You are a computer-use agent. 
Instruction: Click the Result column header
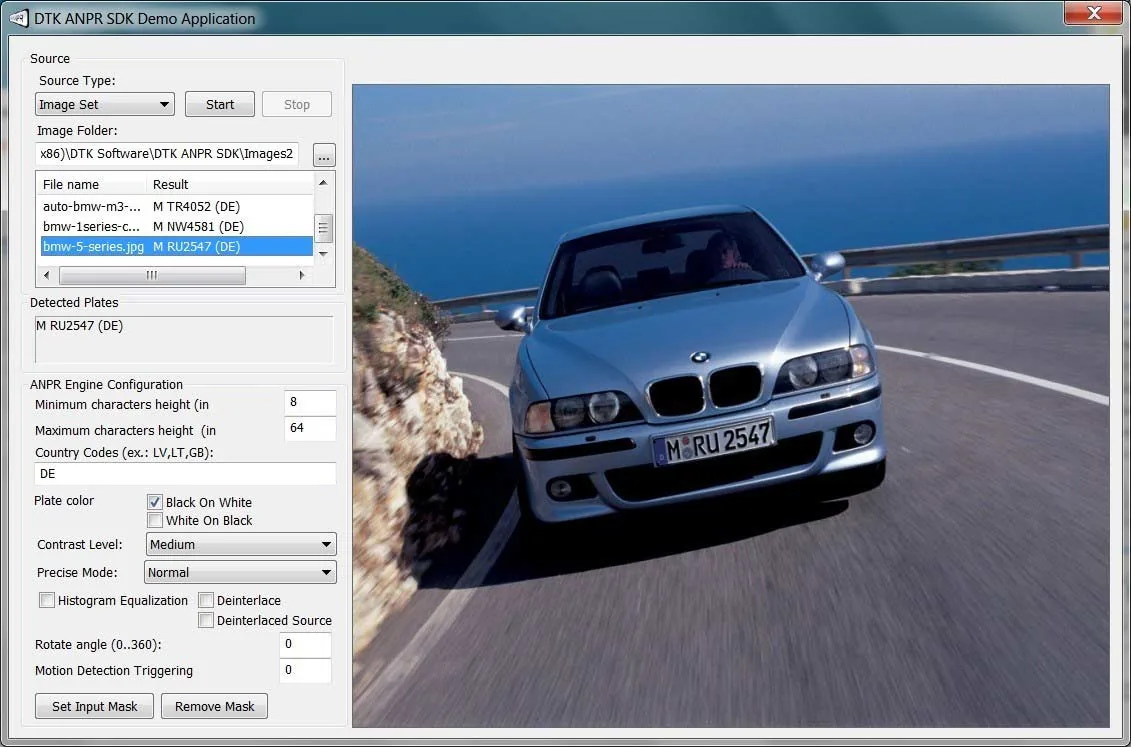tap(230, 184)
